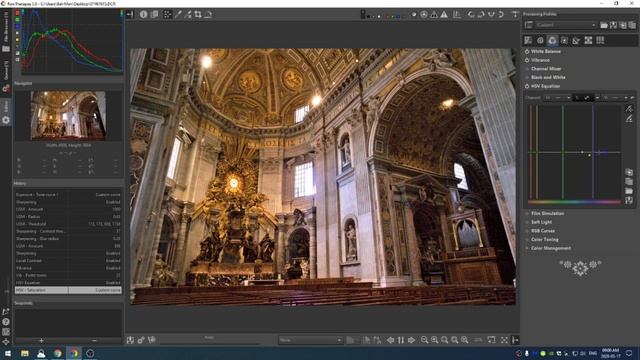Toggle the before/after view icon
Viewport: 640px width, 360px height.
click(155, 14)
